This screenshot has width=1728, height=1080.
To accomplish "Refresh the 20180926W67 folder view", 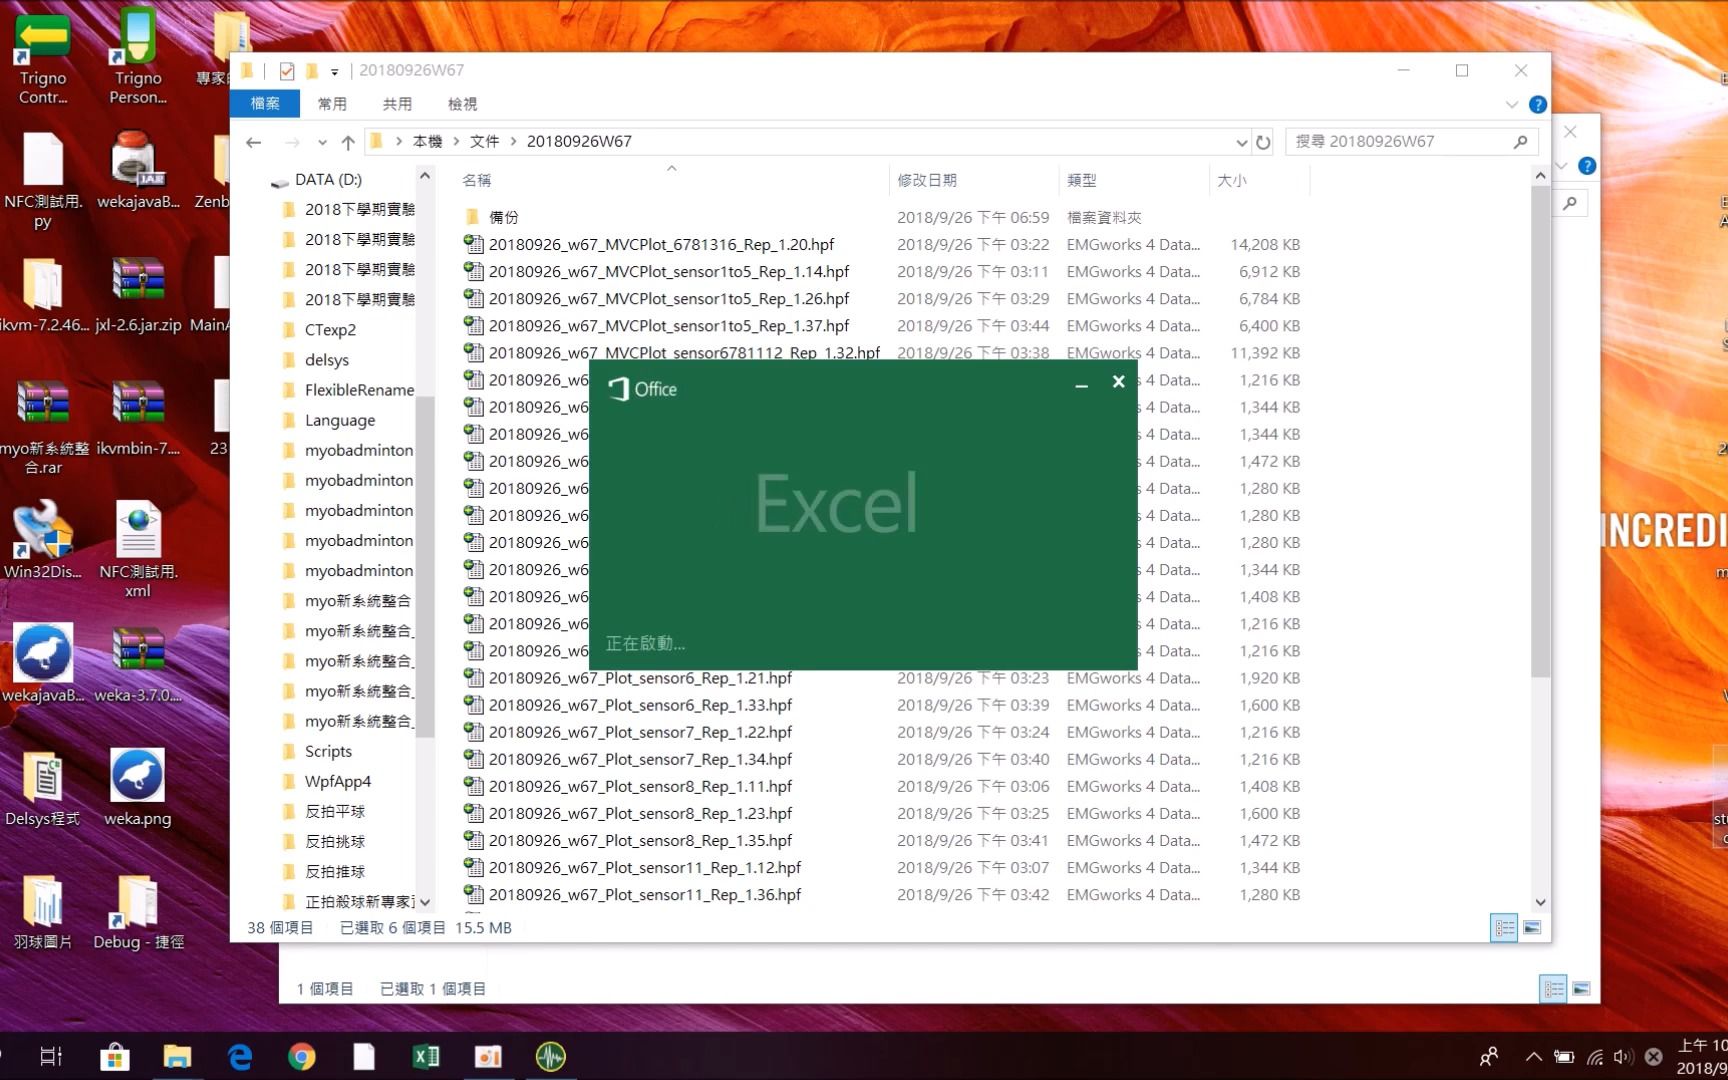I will tap(1263, 142).
